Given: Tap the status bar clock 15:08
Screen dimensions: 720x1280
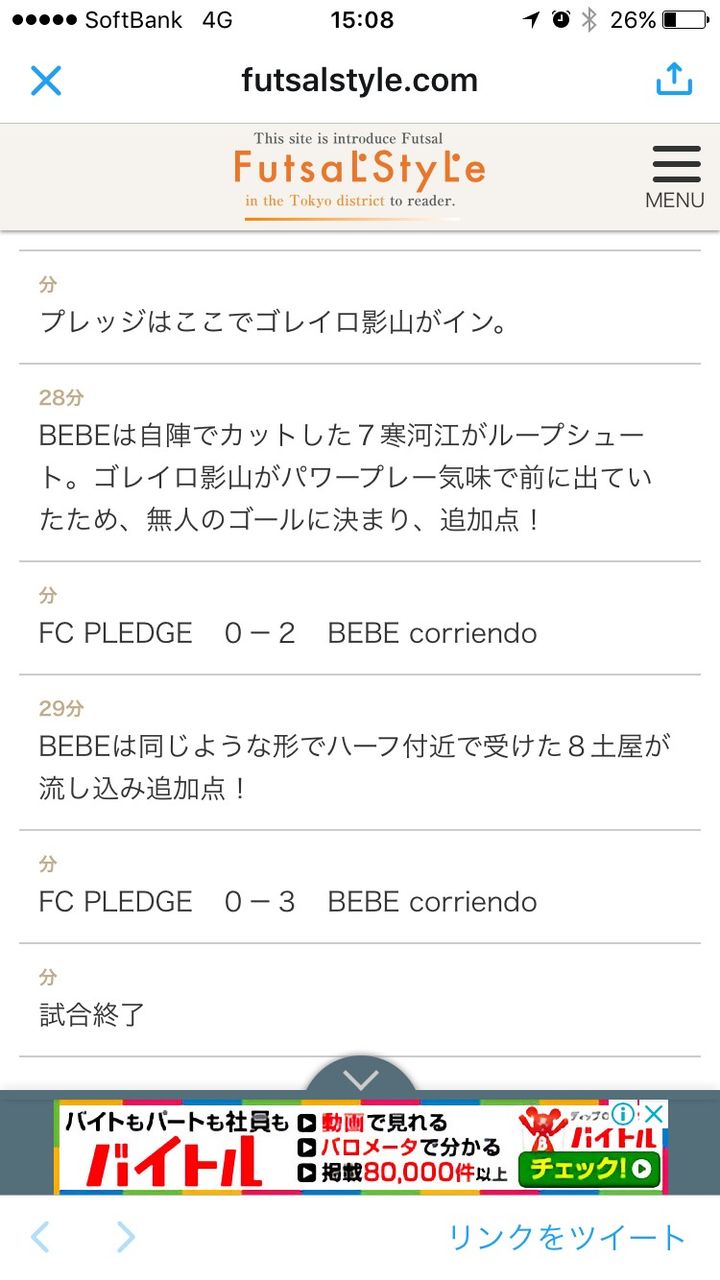Looking at the screenshot, I should point(361,20).
